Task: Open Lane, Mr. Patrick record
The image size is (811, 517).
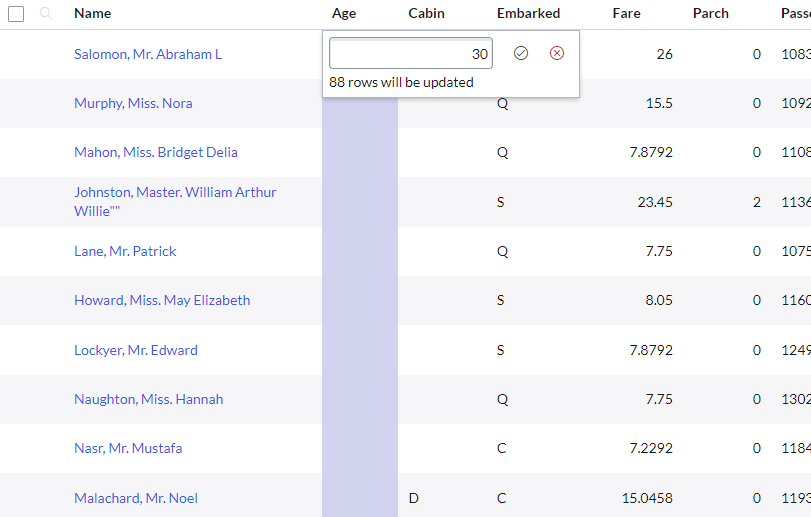Action: tap(125, 251)
